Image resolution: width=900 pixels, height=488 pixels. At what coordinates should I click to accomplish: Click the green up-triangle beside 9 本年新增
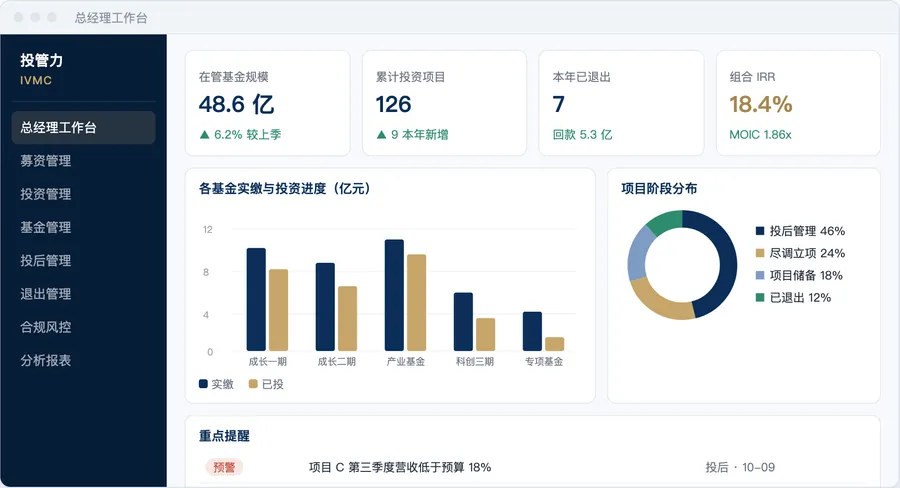(x=381, y=135)
